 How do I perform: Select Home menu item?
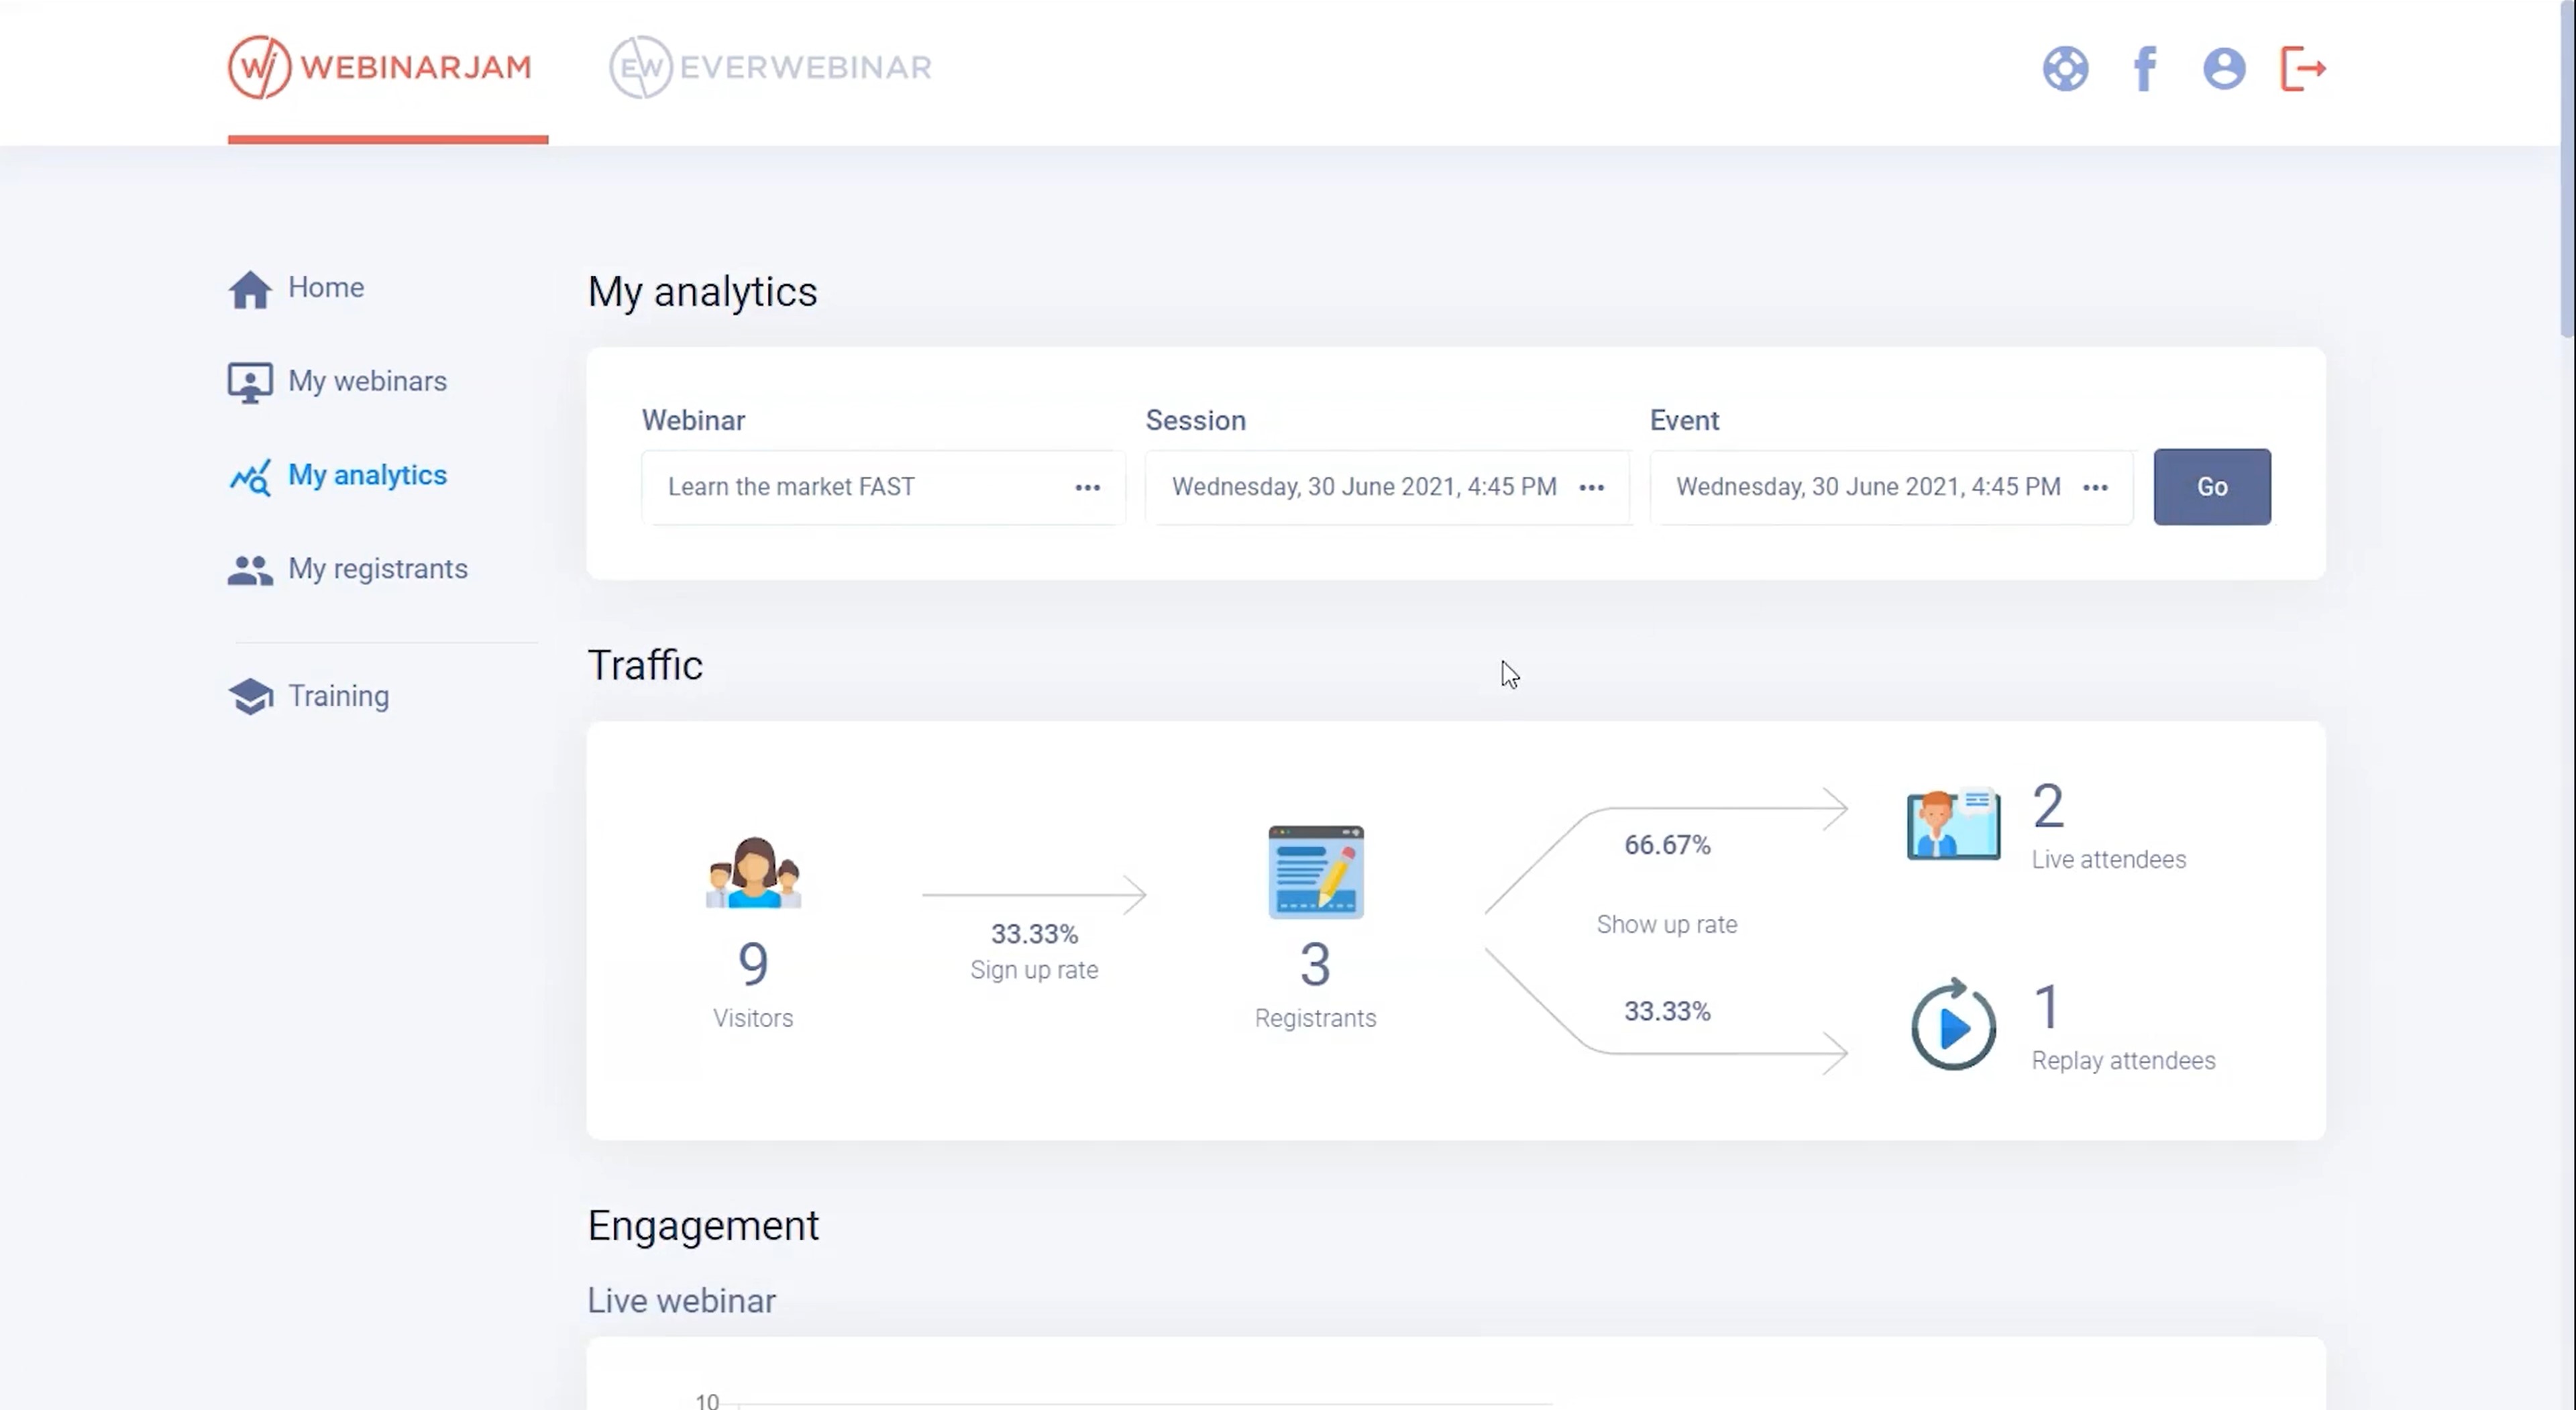(326, 286)
